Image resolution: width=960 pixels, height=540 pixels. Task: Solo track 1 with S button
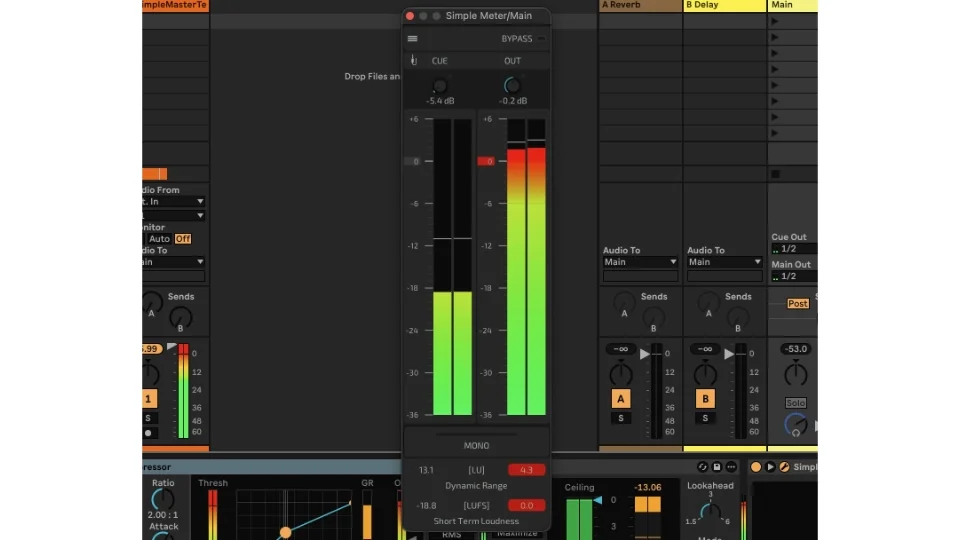(x=149, y=418)
